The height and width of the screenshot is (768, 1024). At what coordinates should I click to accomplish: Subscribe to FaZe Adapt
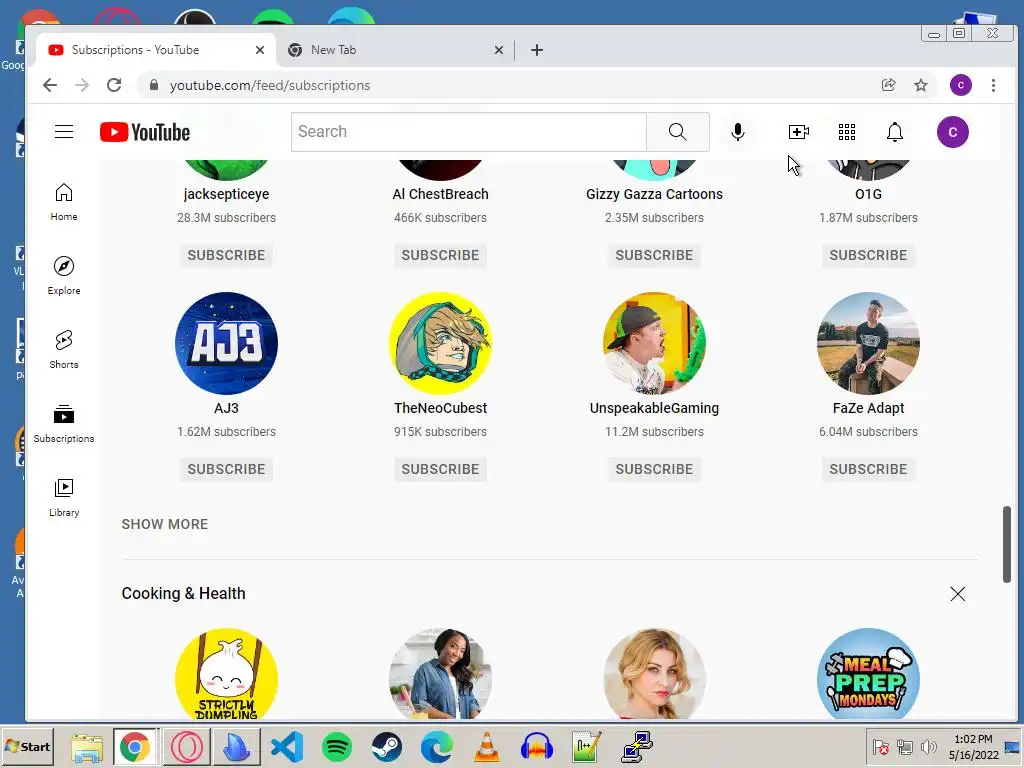tap(868, 469)
